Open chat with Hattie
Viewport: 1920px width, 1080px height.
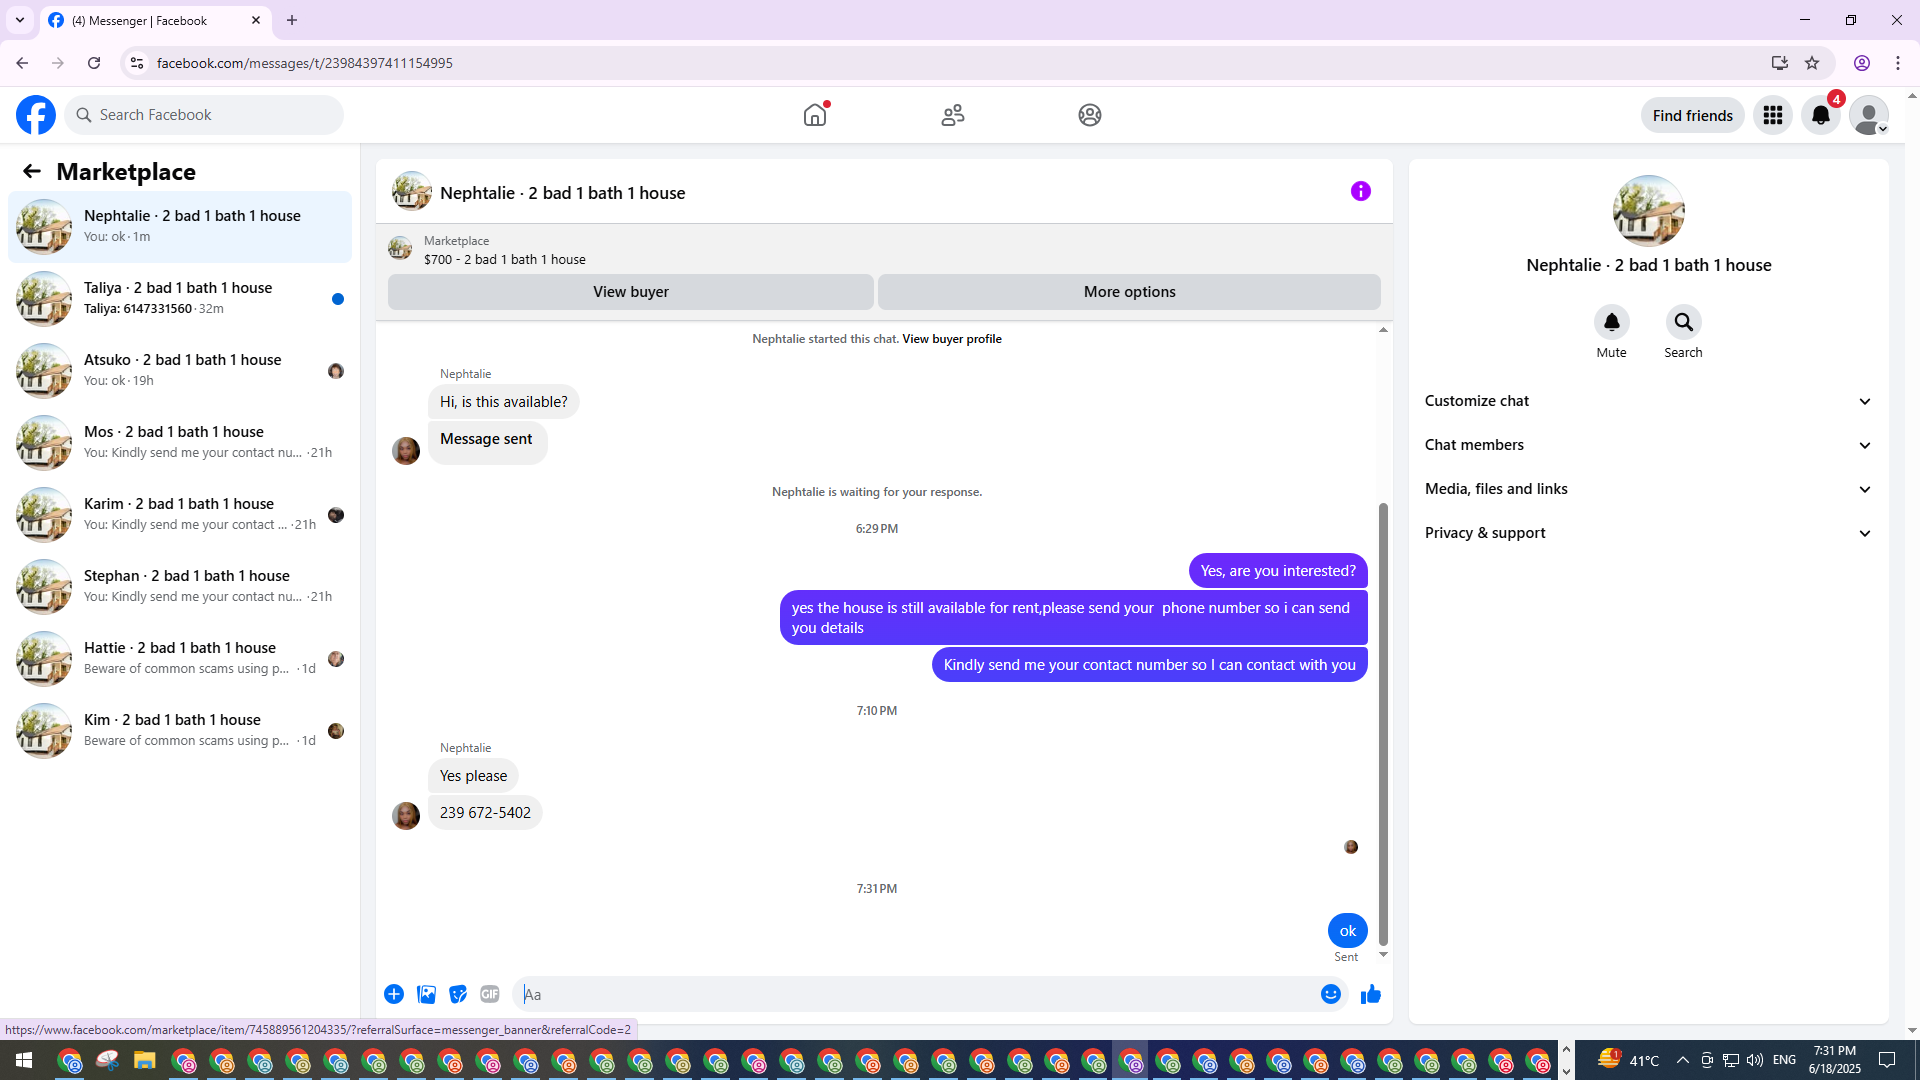coord(180,658)
